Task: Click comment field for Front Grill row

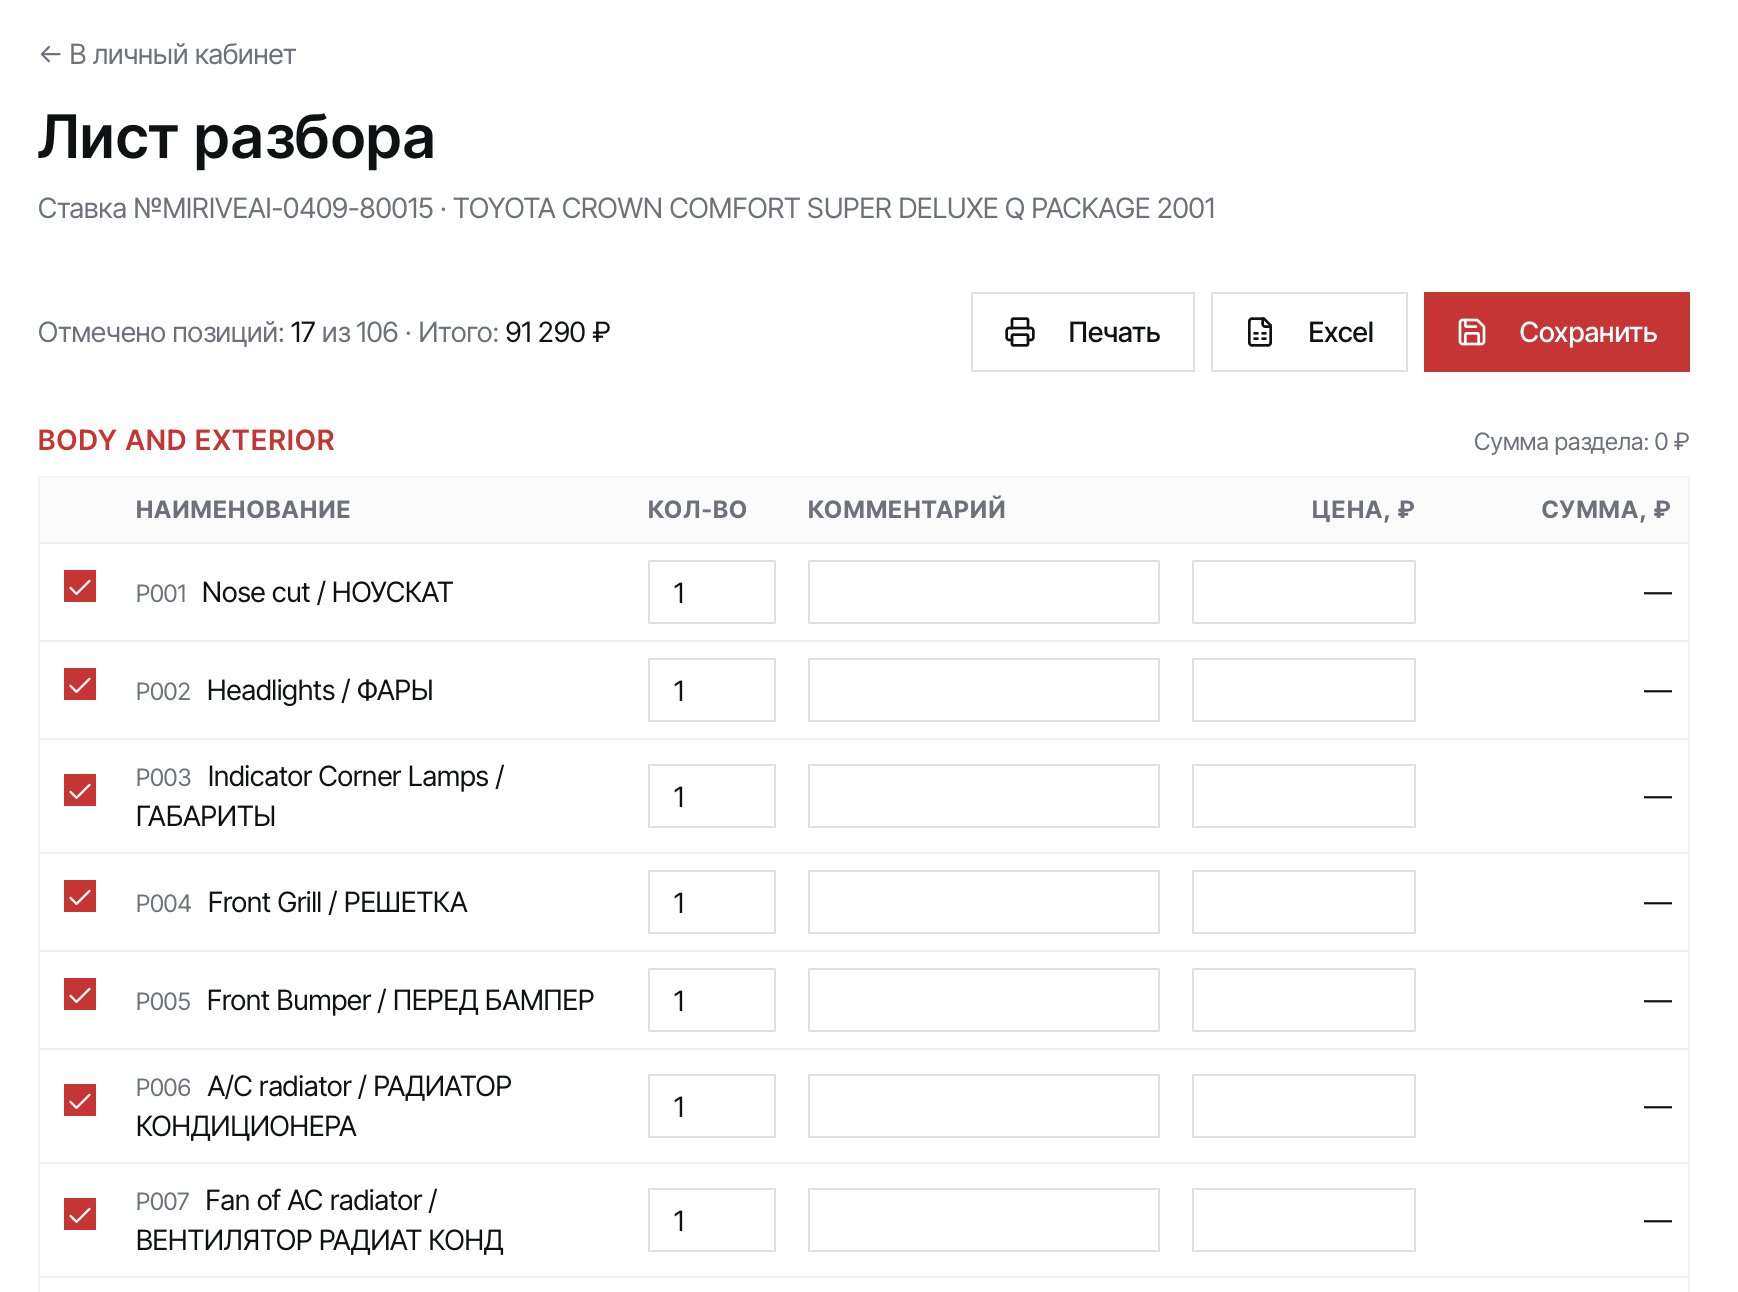Action: click(x=984, y=902)
